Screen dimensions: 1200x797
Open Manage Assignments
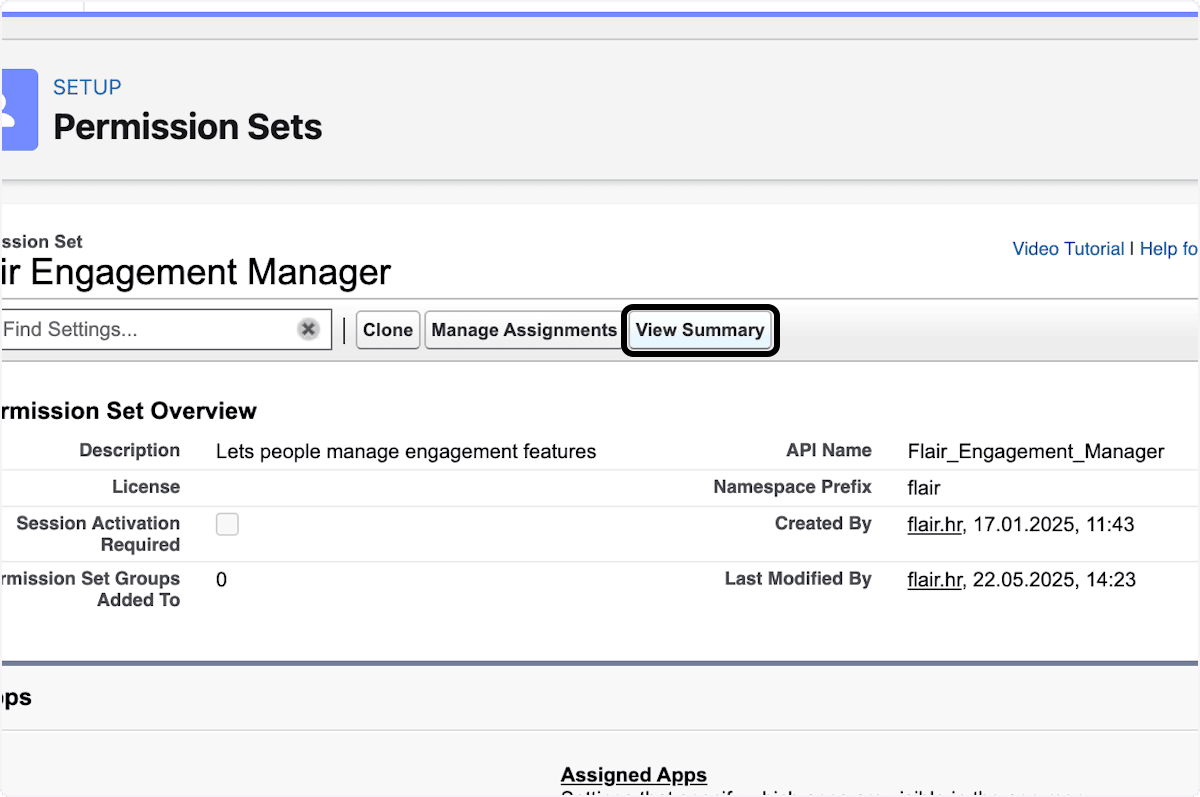(524, 330)
